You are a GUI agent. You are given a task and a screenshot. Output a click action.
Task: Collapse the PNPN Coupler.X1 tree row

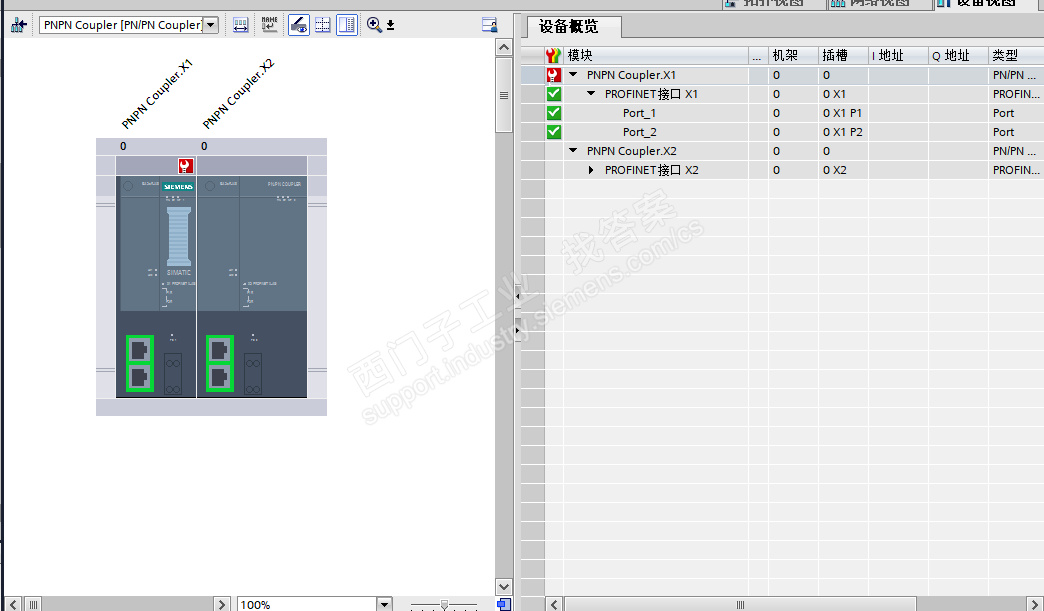(573, 75)
